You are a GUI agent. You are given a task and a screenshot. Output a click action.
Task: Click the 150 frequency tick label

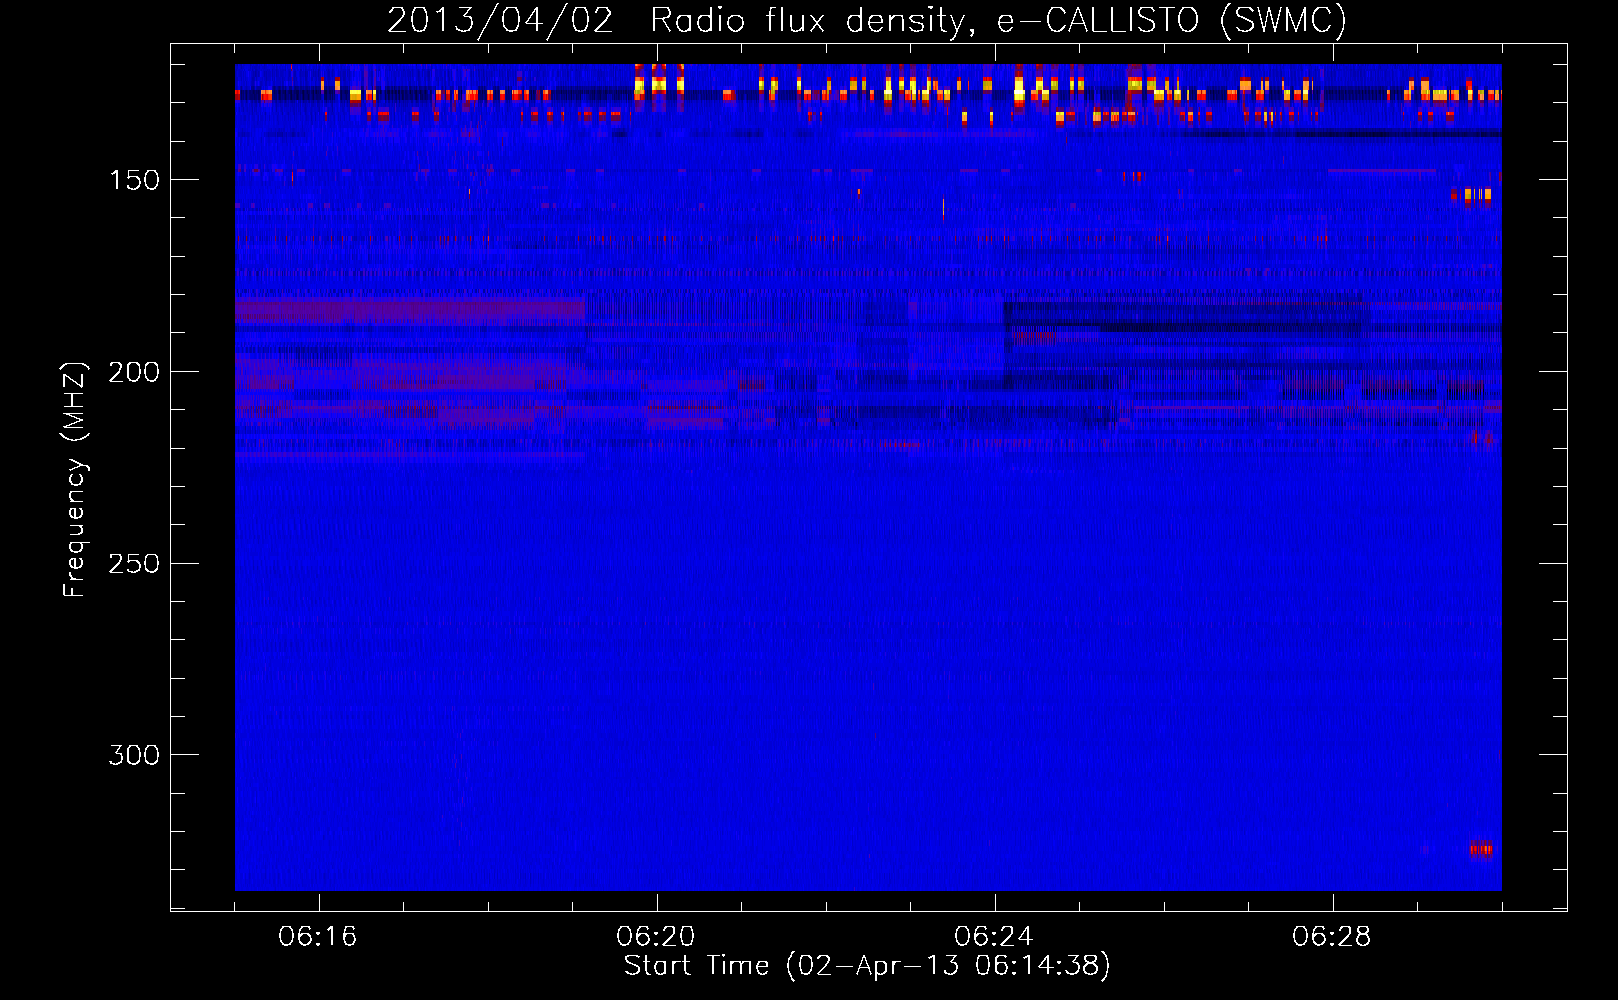click(134, 180)
